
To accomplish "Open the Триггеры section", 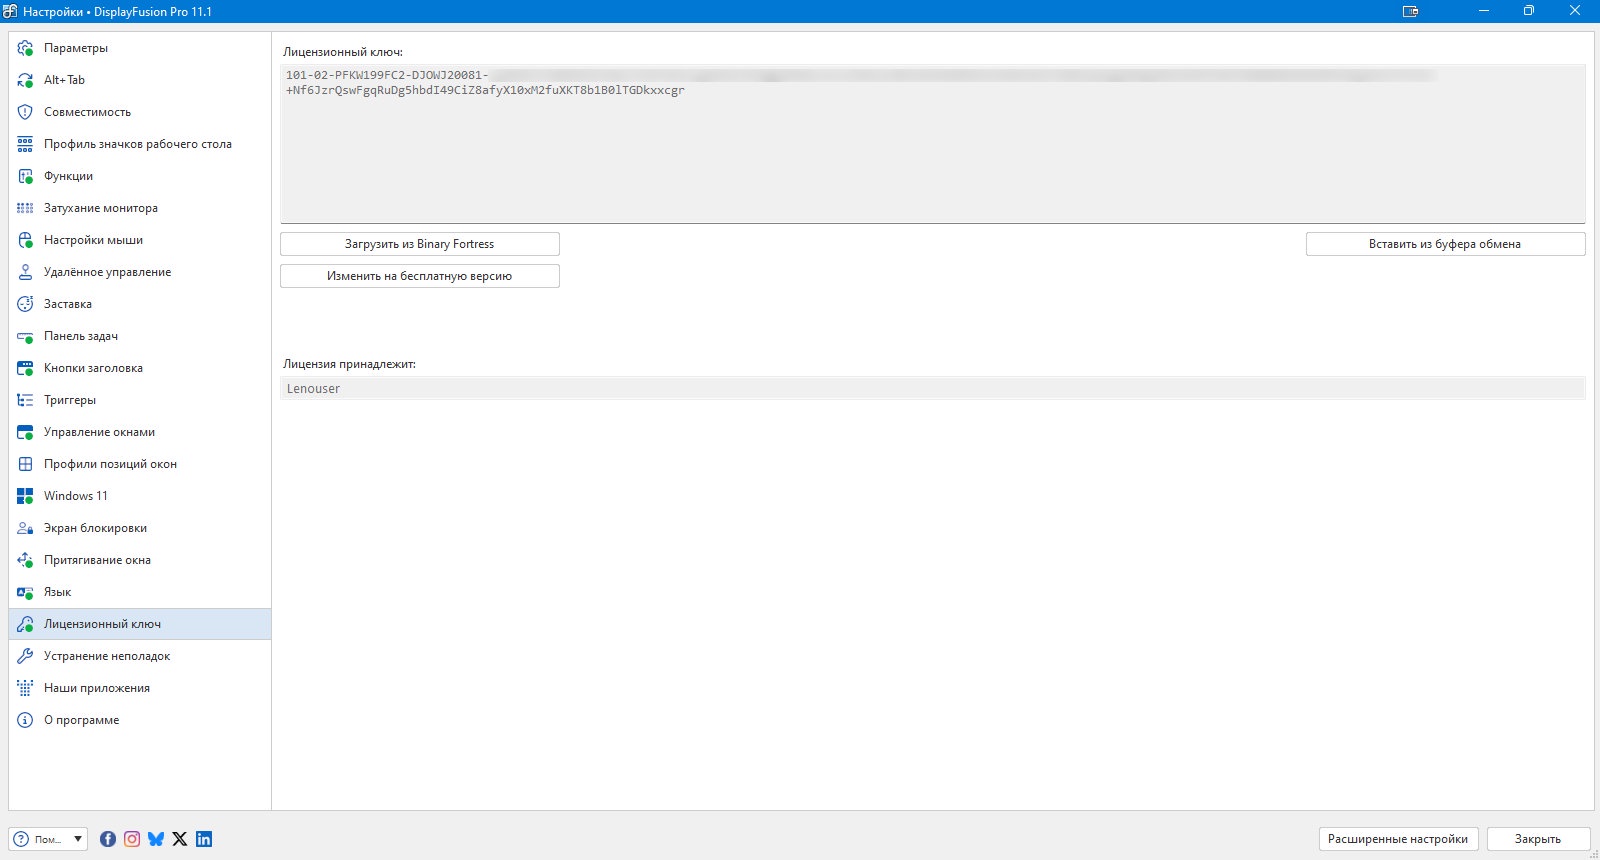I will (140, 400).
